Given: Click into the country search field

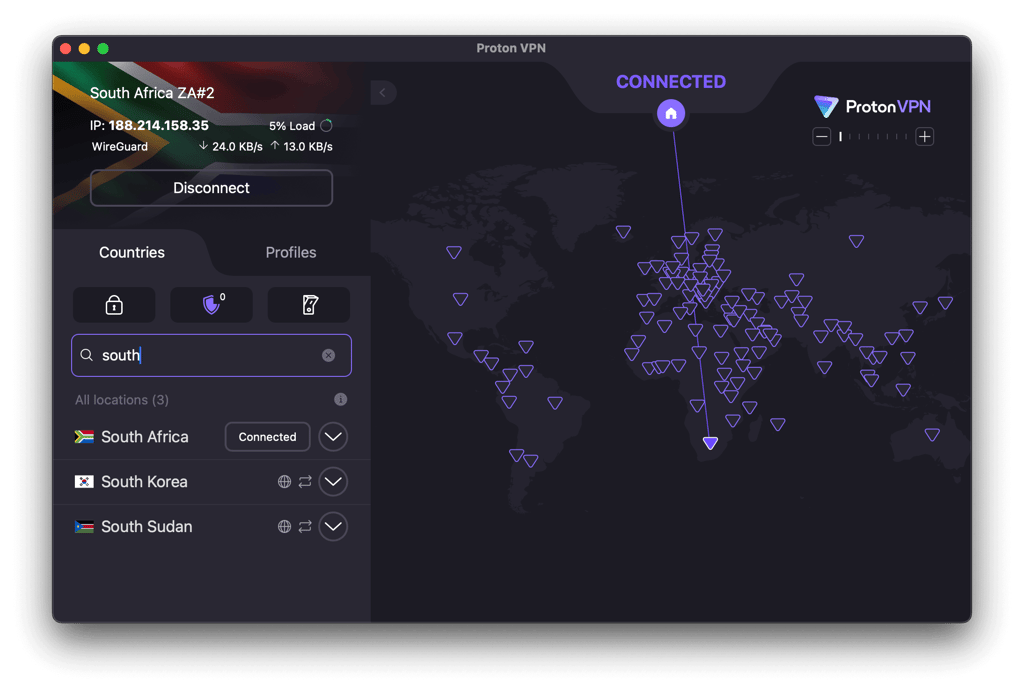Looking at the screenshot, I should coord(211,355).
